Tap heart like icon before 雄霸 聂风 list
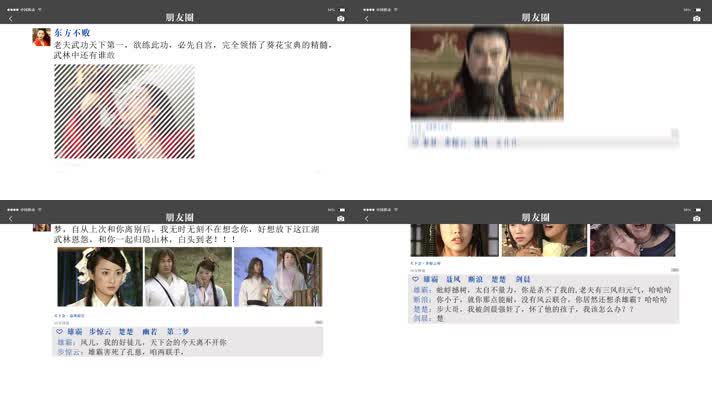Image resolution: width=712 pixels, height=400 pixels. coord(415,279)
